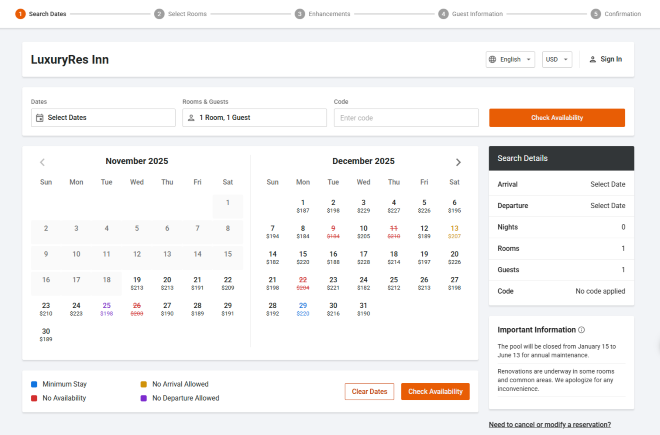660x435 pixels.
Task: Select blue December 29 minimum stay date
Action: pos(303,309)
